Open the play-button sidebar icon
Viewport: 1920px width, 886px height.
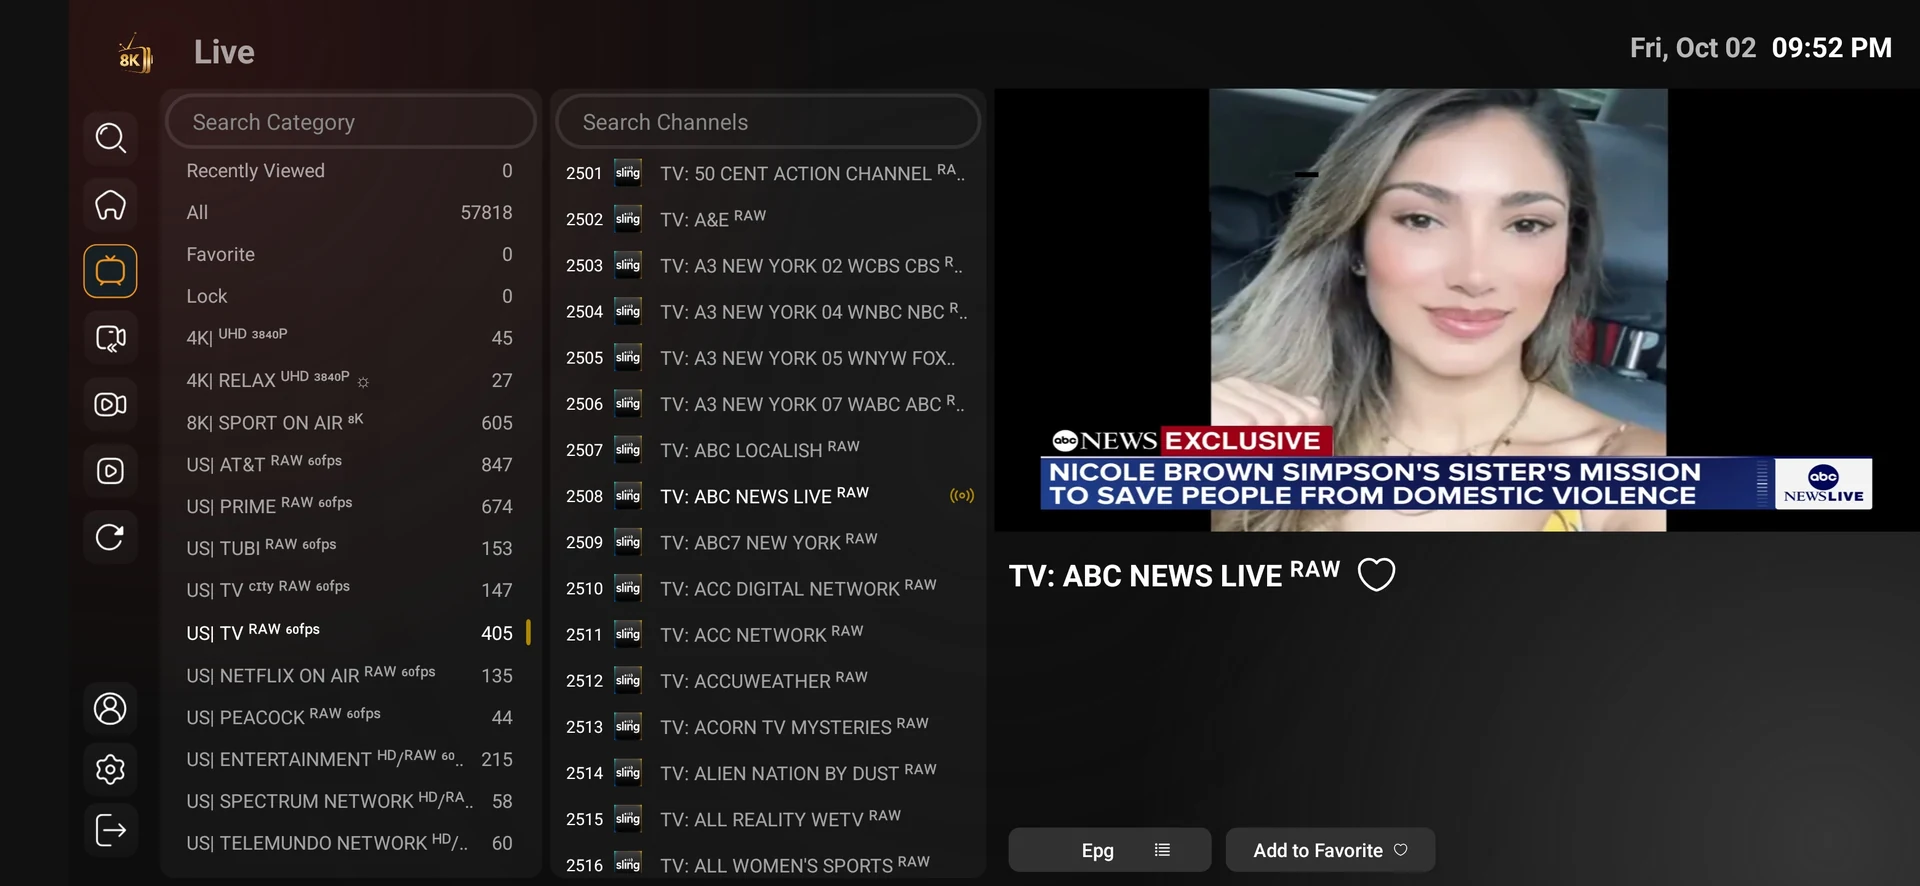tap(110, 471)
